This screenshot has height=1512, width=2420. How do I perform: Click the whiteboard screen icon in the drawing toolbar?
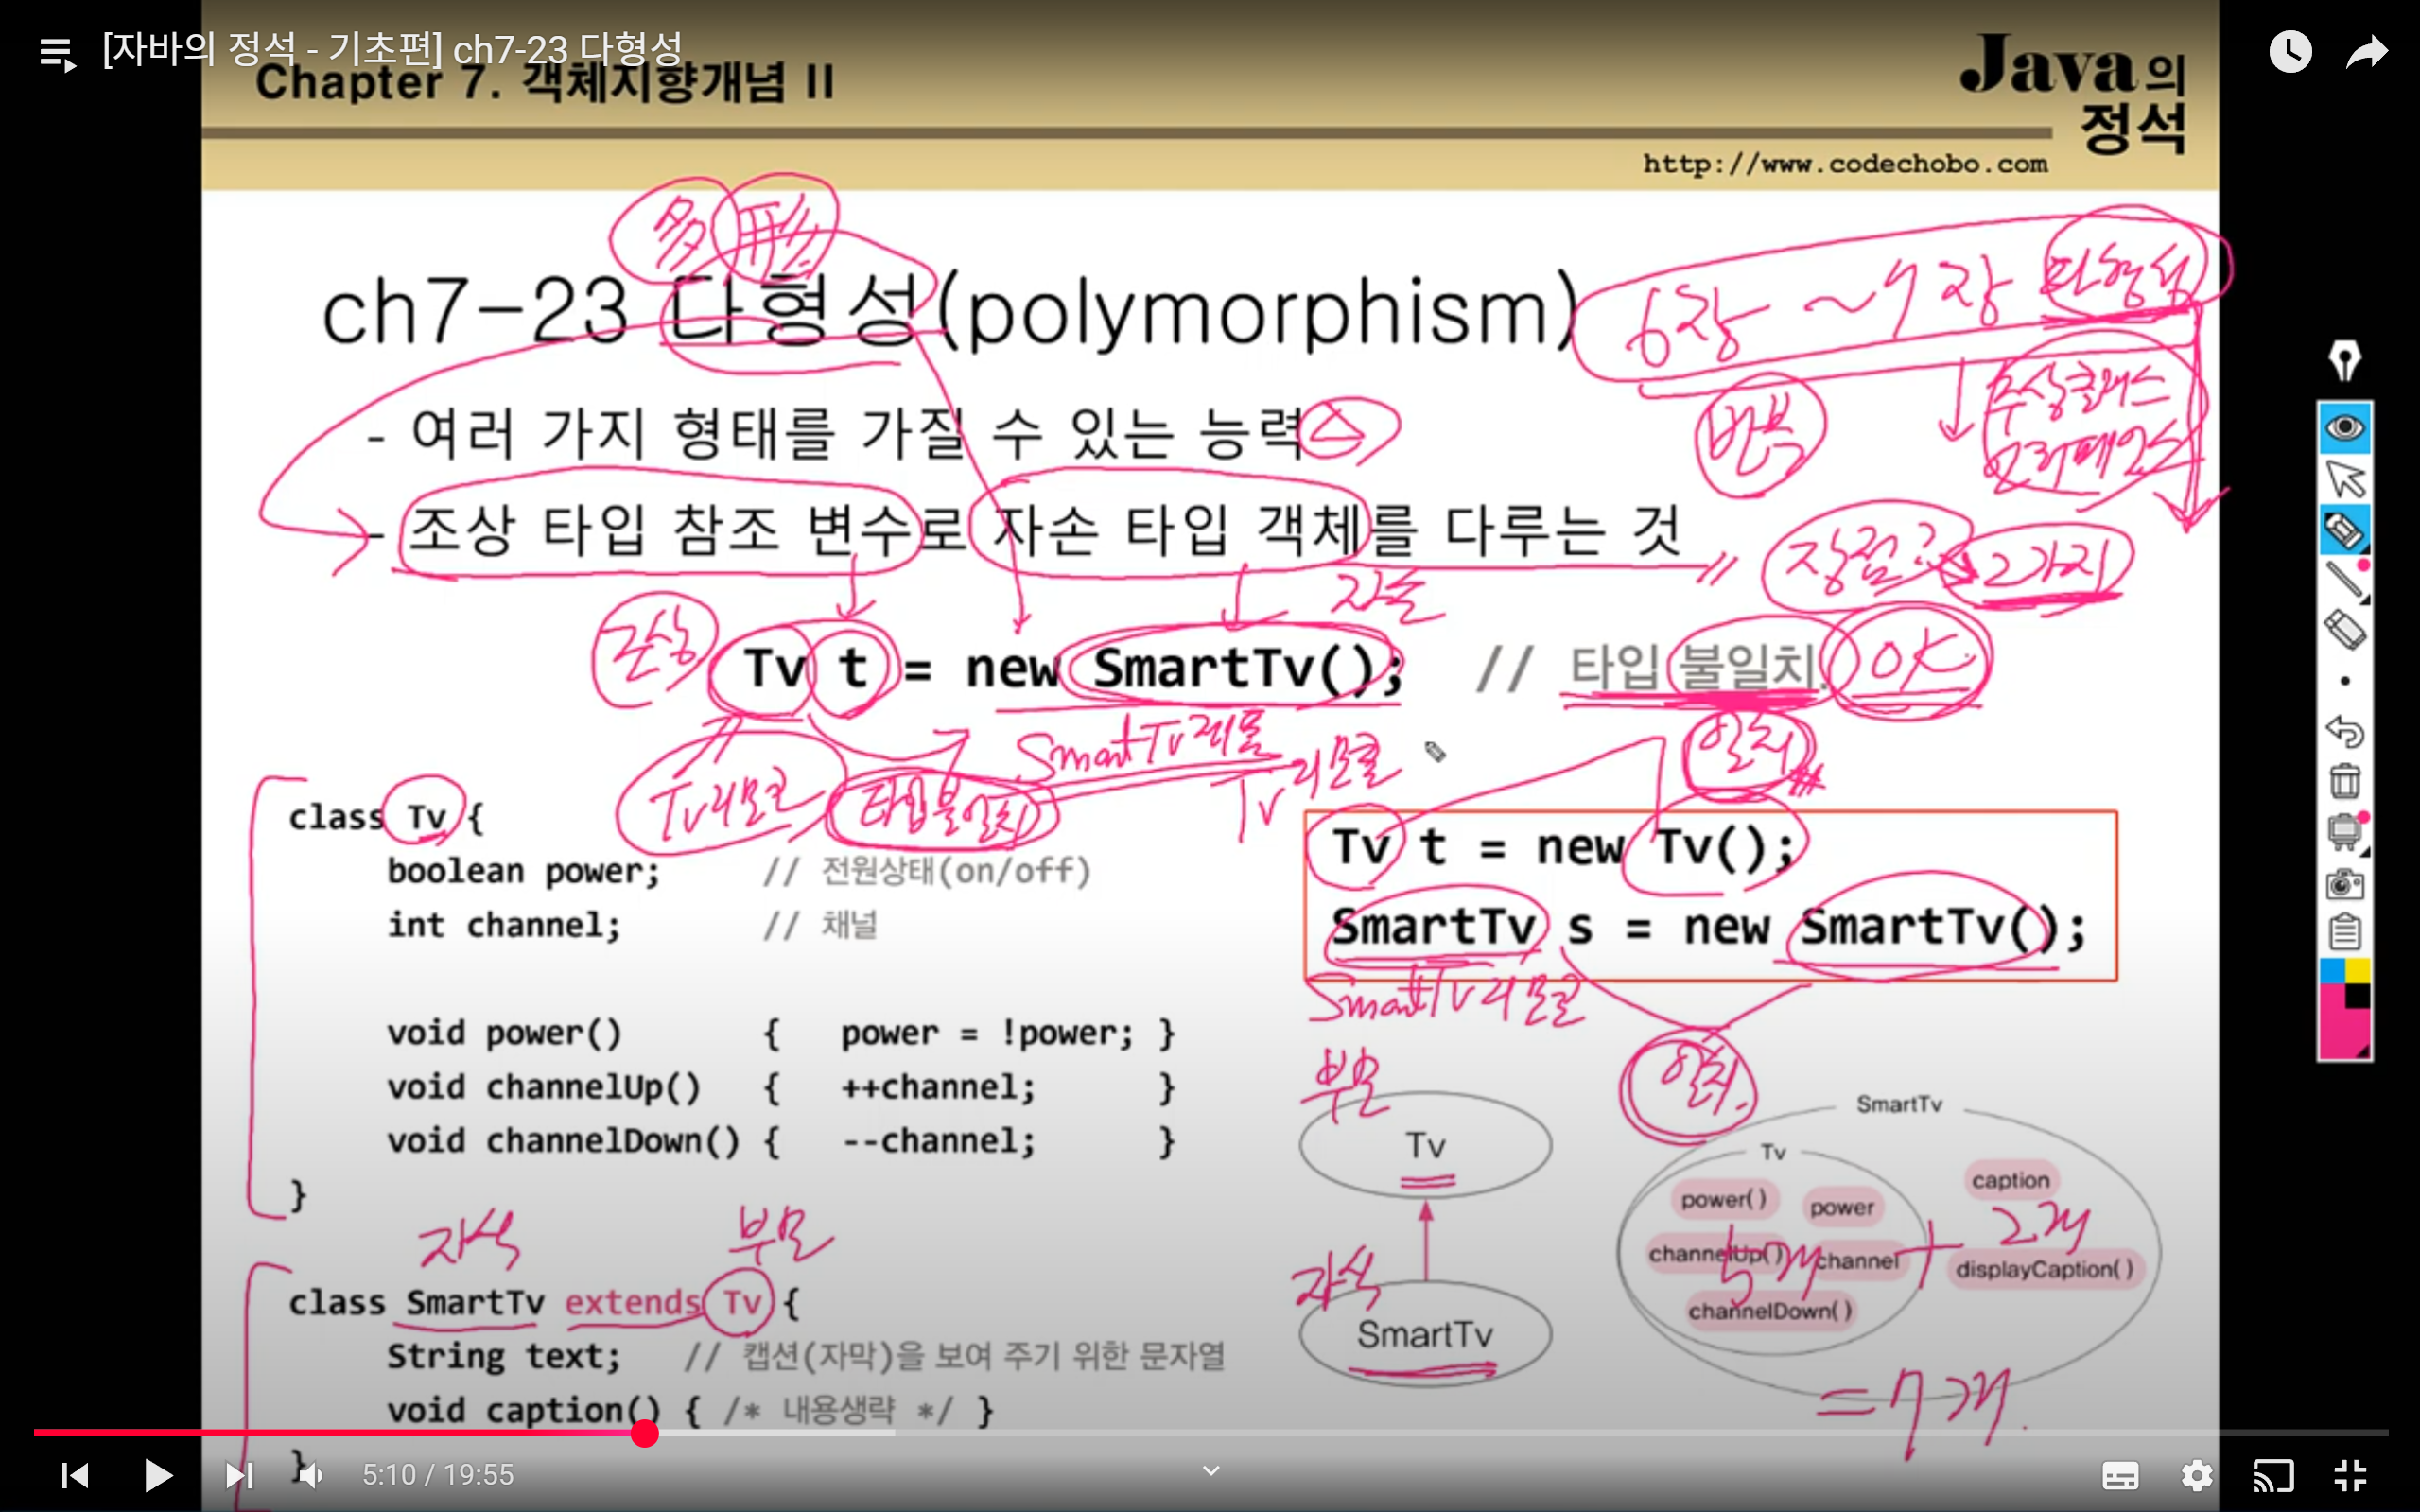point(2345,832)
